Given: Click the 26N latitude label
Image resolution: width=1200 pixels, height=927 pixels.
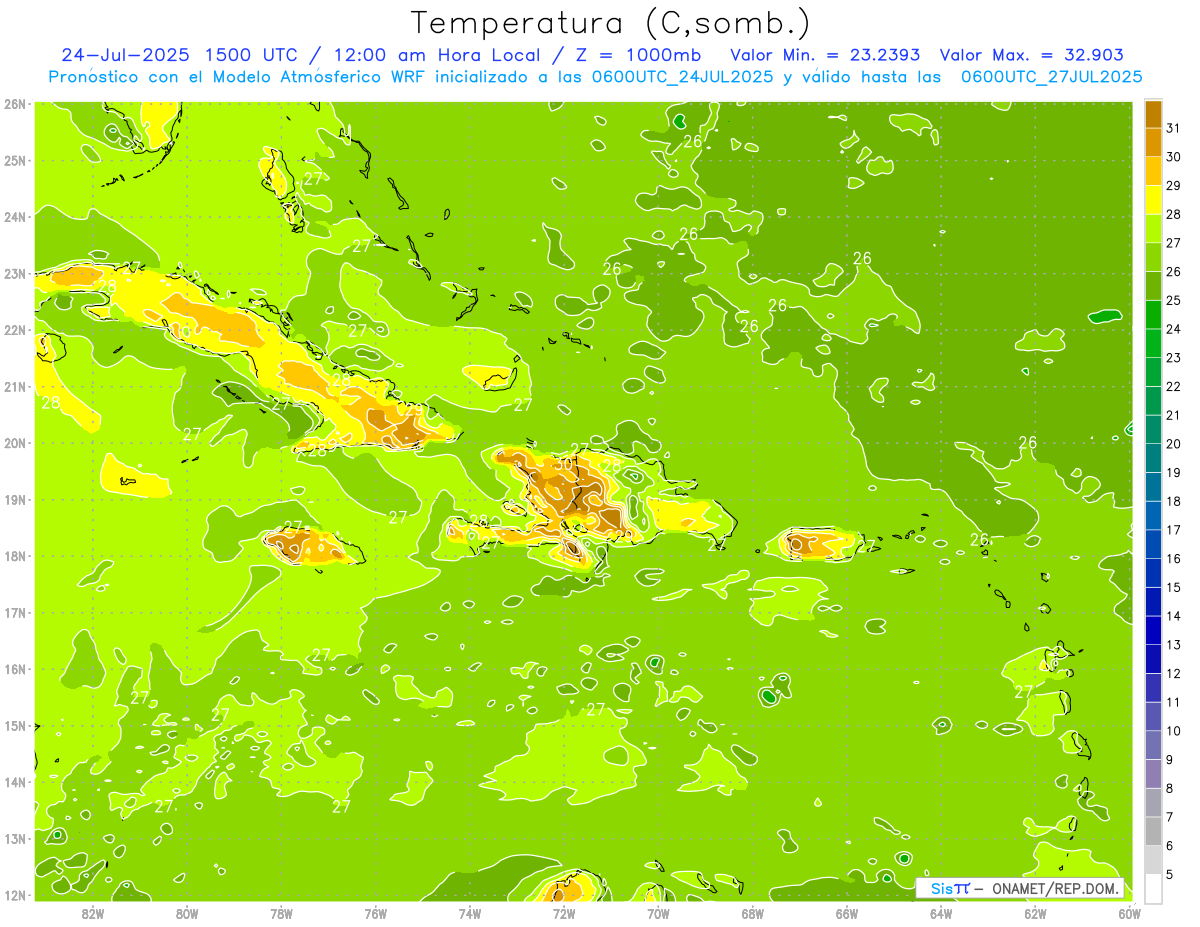Looking at the screenshot, I should tap(15, 103).
